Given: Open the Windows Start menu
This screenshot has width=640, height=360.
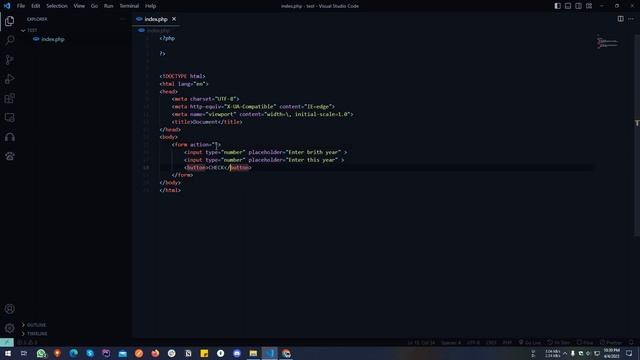Looking at the screenshot, I should point(8,353).
